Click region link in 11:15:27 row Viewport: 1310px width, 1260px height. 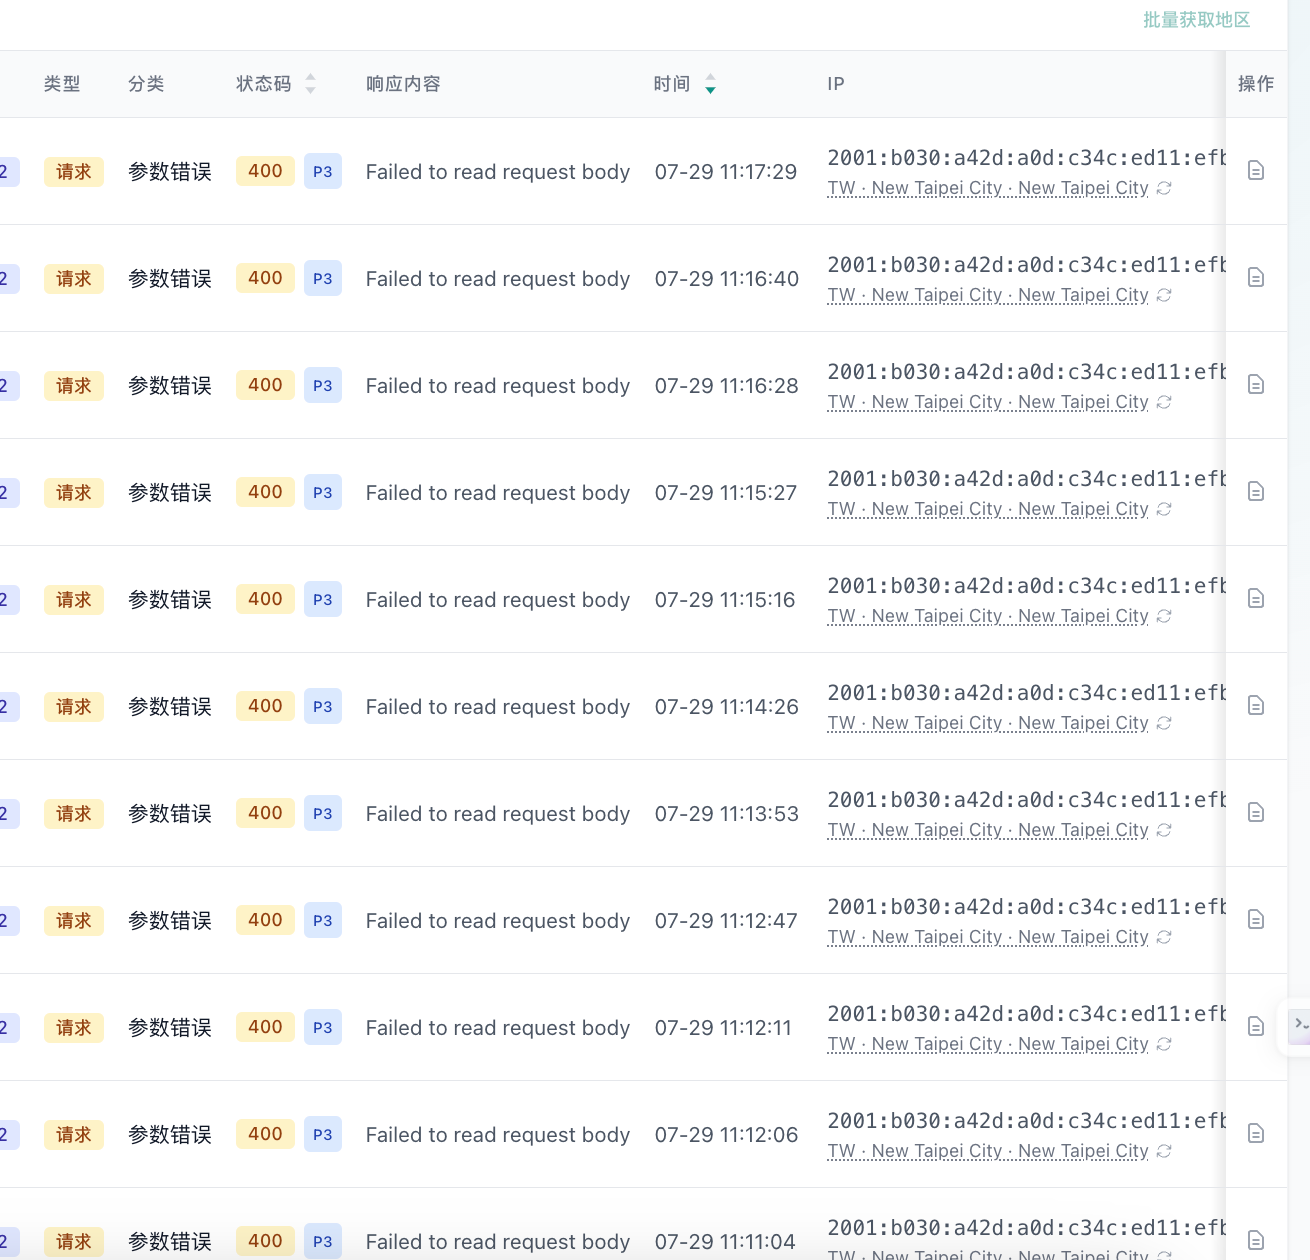[988, 509]
